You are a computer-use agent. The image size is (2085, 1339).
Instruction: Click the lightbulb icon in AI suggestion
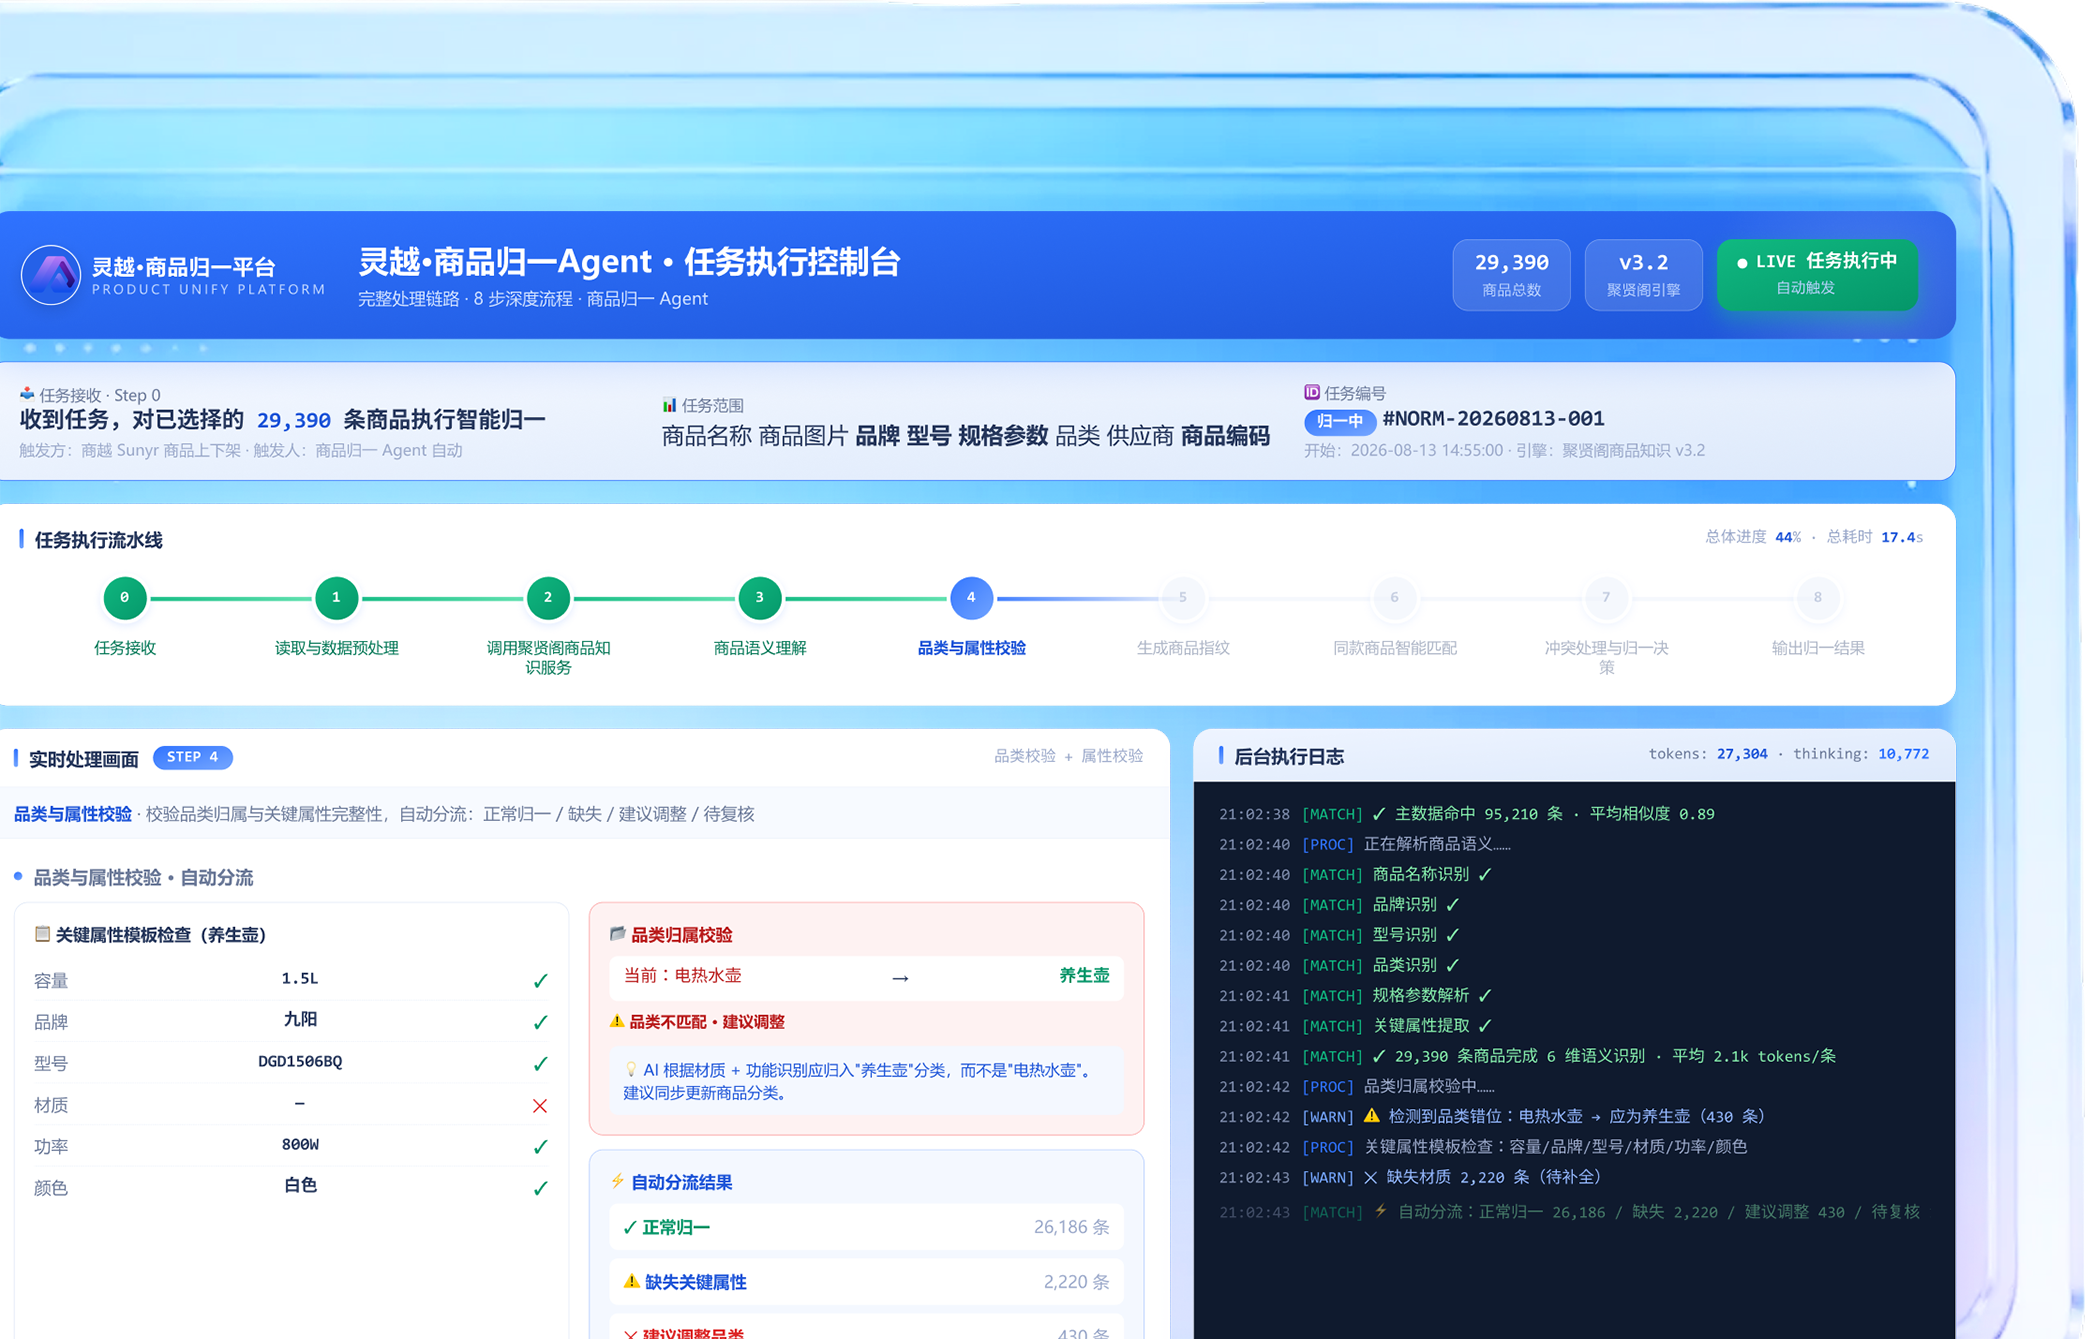pyautogui.click(x=631, y=1069)
